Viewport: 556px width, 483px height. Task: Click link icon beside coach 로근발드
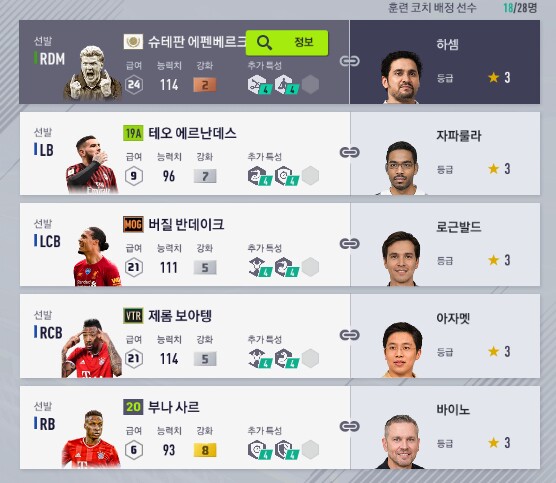[x=350, y=244]
